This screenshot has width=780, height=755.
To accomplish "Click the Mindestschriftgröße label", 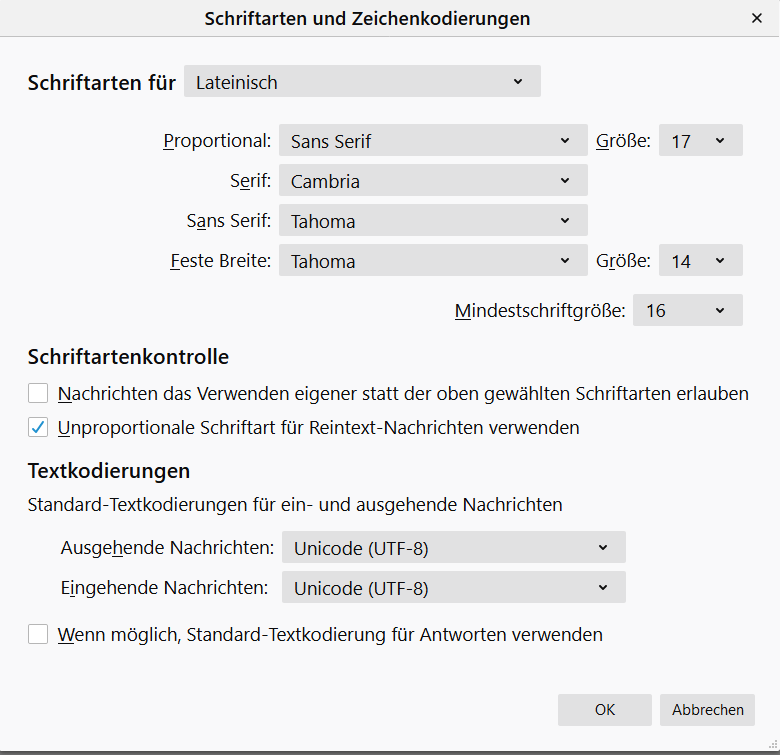I will pyautogui.click(x=540, y=311).
